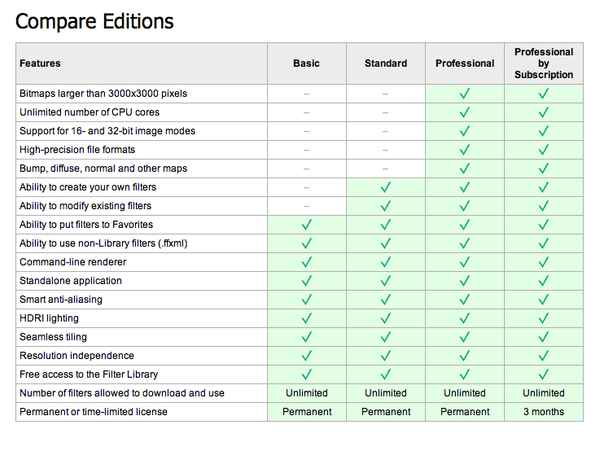Viewport: 600px width, 451px height.
Task: Click Standard checkmark for Ability to create filters
Action: tap(386, 187)
